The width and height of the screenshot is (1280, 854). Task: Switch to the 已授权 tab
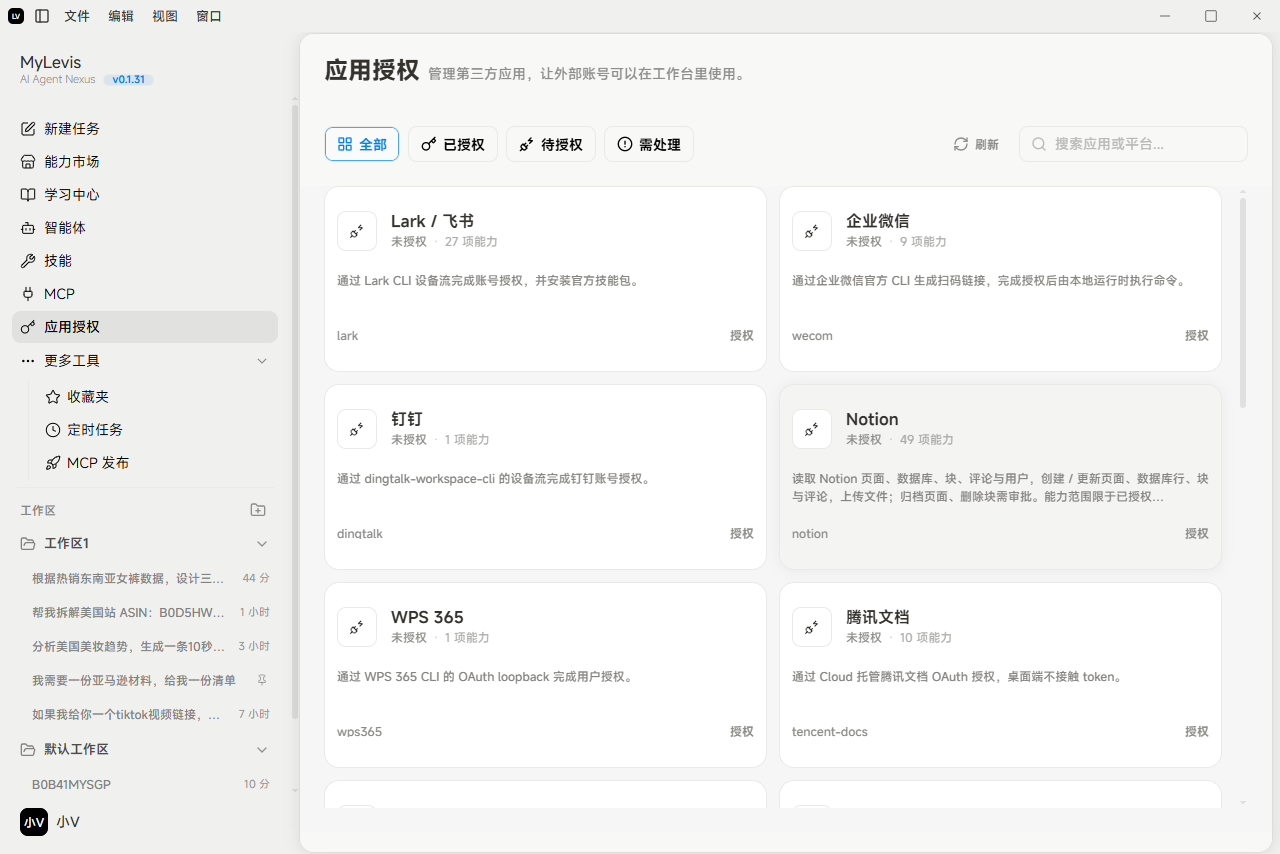[x=453, y=144]
